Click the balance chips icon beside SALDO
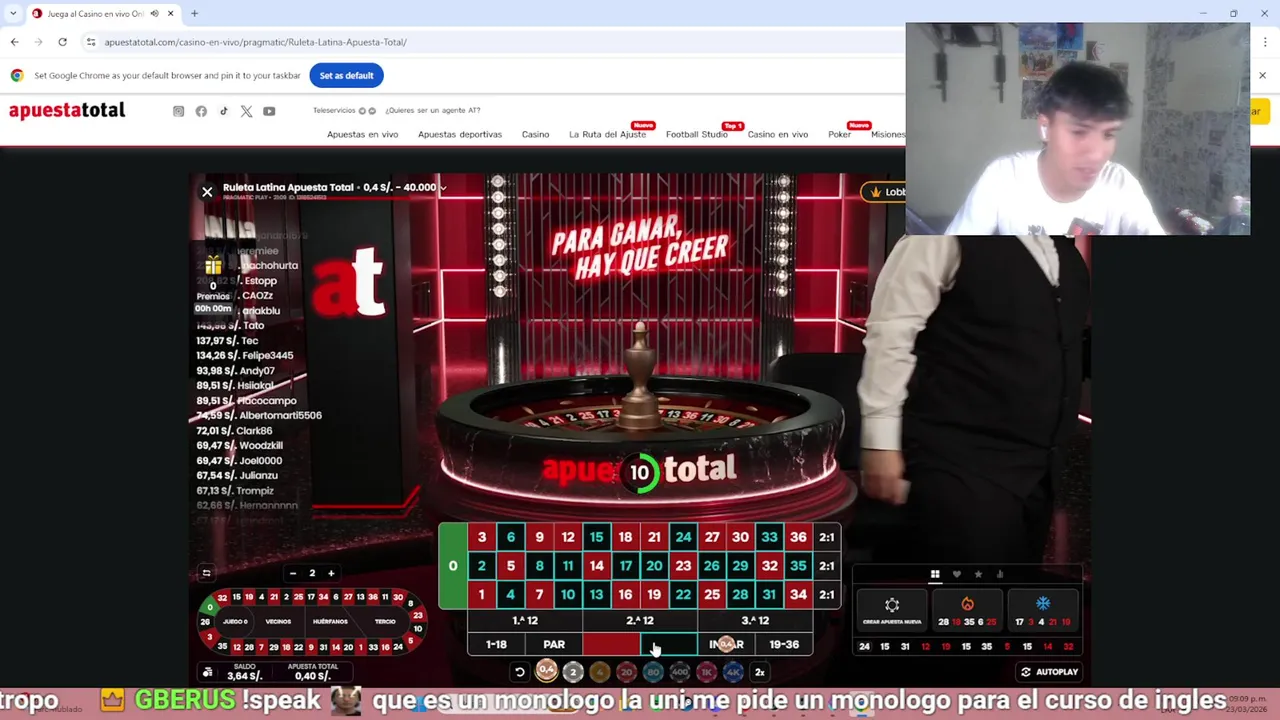 pos(207,672)
